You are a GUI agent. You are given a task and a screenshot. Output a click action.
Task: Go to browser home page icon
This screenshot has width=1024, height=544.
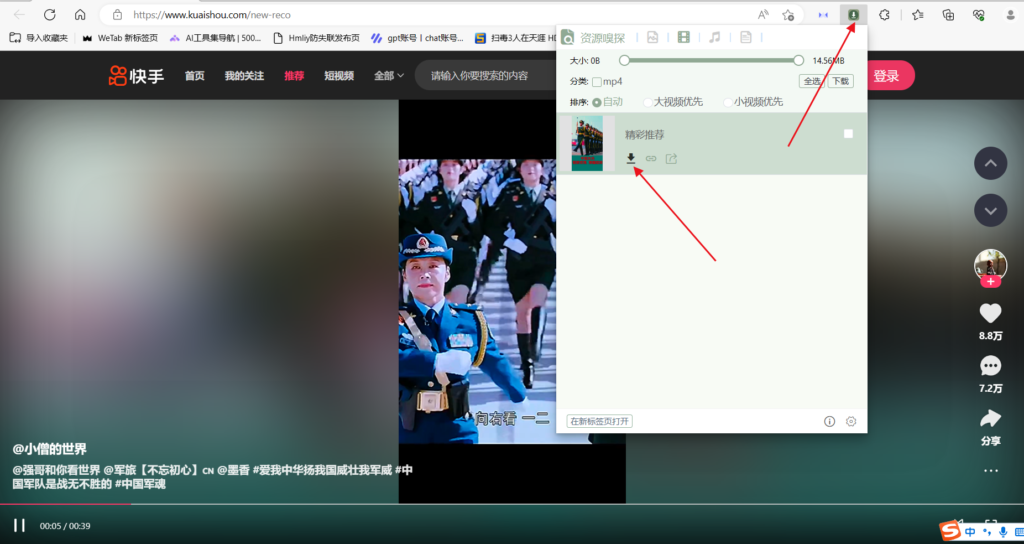(x=80, y=14)
